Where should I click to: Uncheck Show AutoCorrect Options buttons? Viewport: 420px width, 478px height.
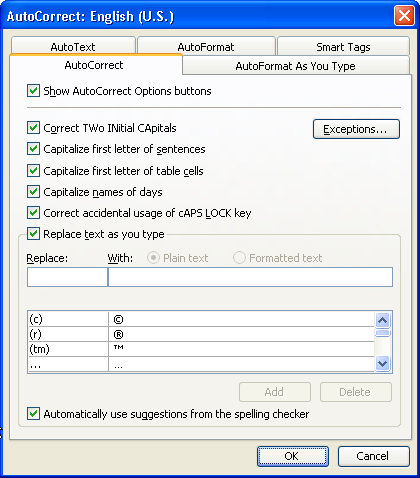33,91
